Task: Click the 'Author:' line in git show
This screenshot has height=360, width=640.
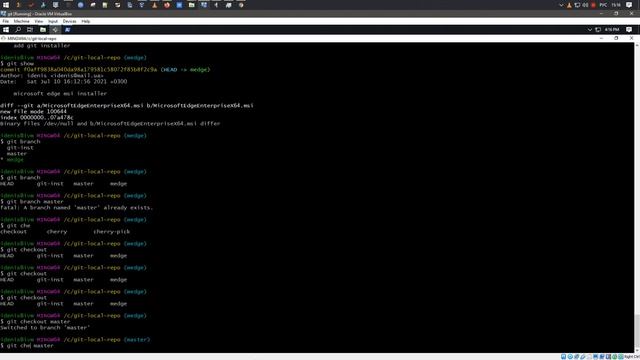Action: (x=52, y=76)
